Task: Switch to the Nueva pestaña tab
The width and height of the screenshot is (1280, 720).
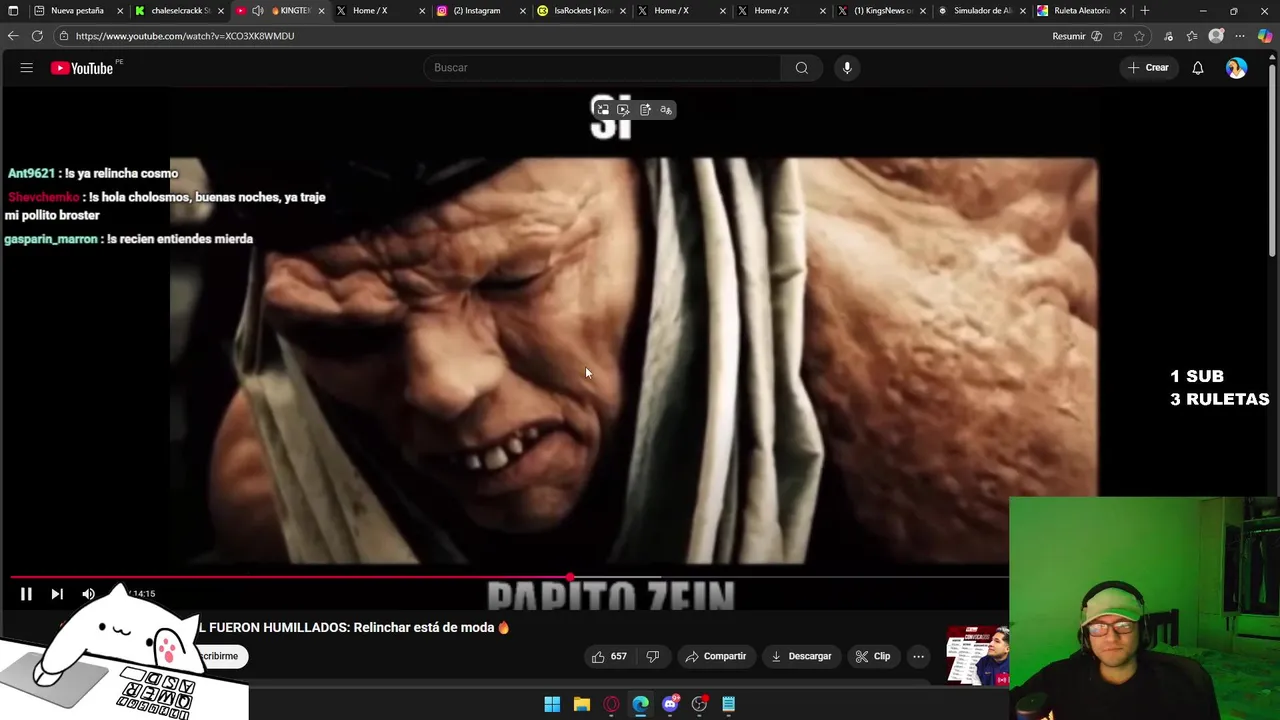Action: (77, 11)
